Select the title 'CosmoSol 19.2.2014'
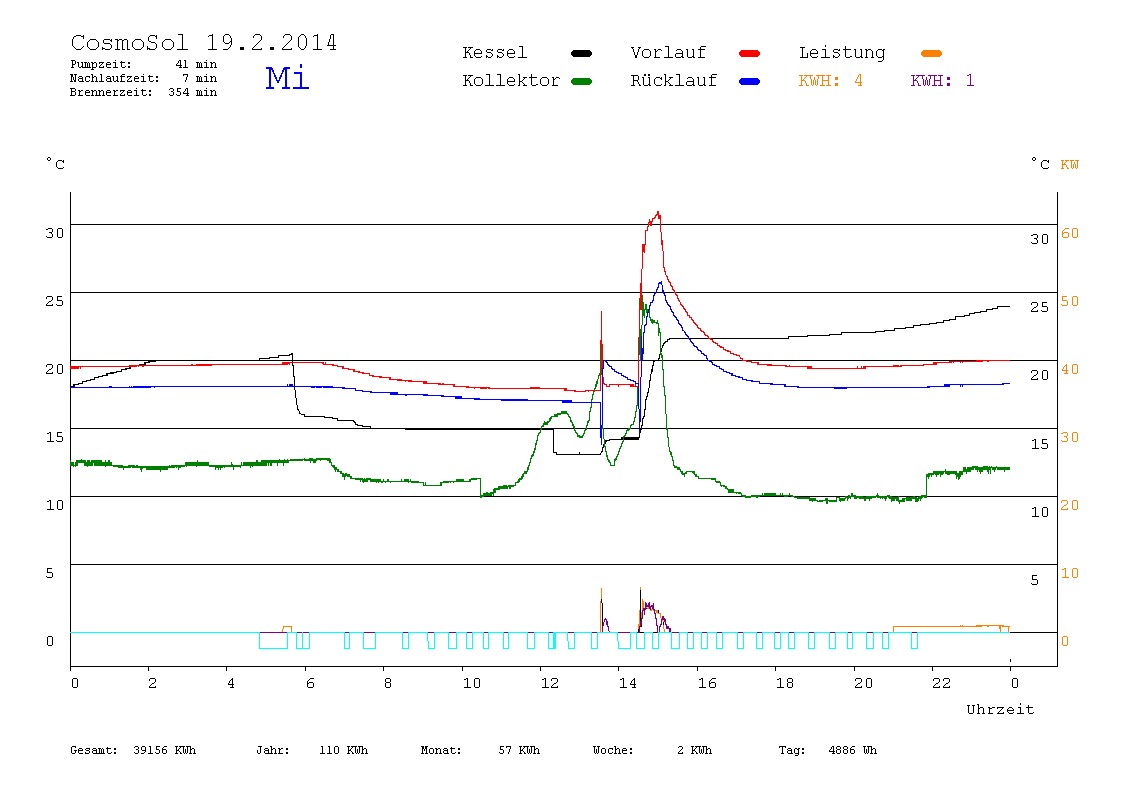The width and height of the screenshot is (1148, 812). coord(204,42)
